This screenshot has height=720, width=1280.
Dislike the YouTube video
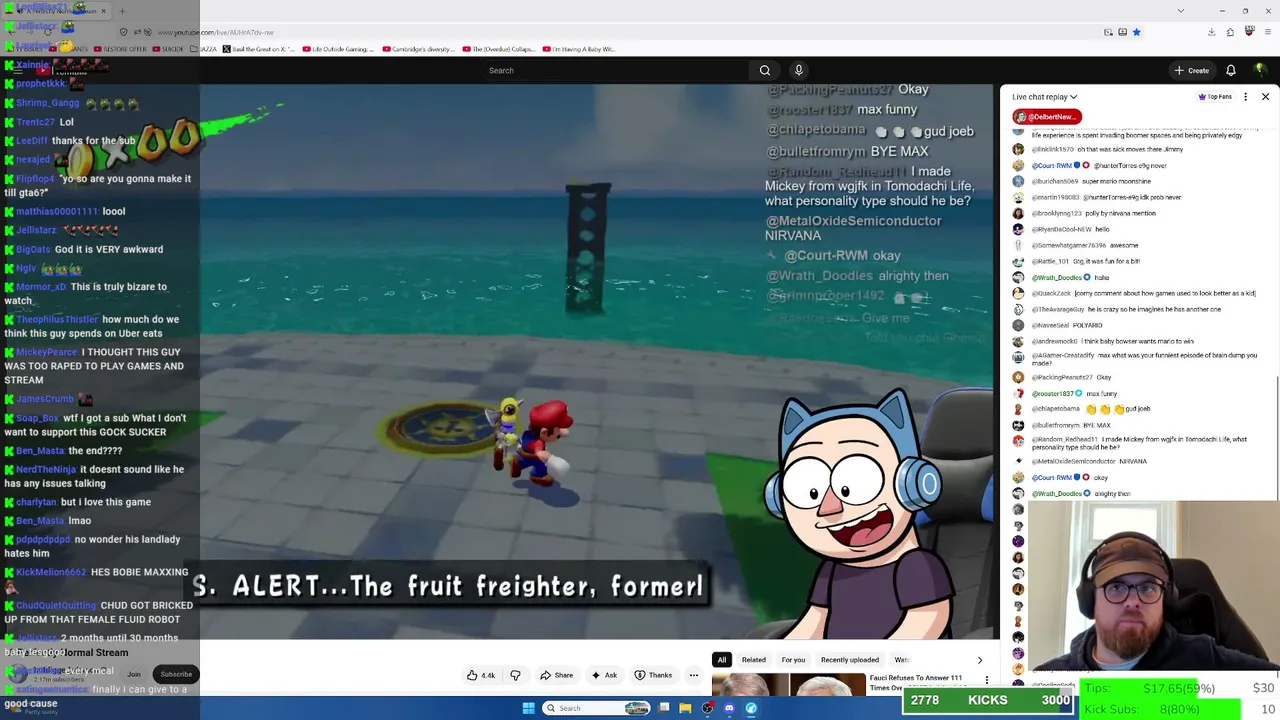pyautogui.click(x=515, y=675)
